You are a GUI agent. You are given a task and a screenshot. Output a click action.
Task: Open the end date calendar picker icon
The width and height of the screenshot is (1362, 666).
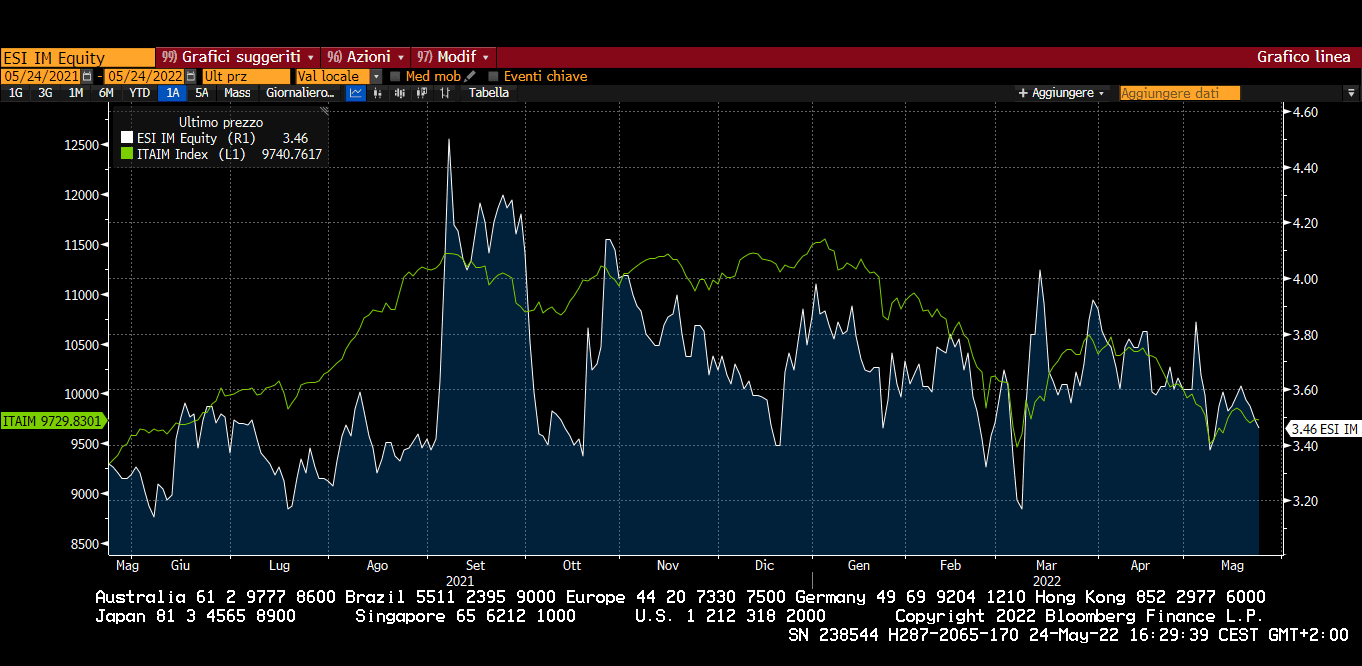click(x=191, y=76)
